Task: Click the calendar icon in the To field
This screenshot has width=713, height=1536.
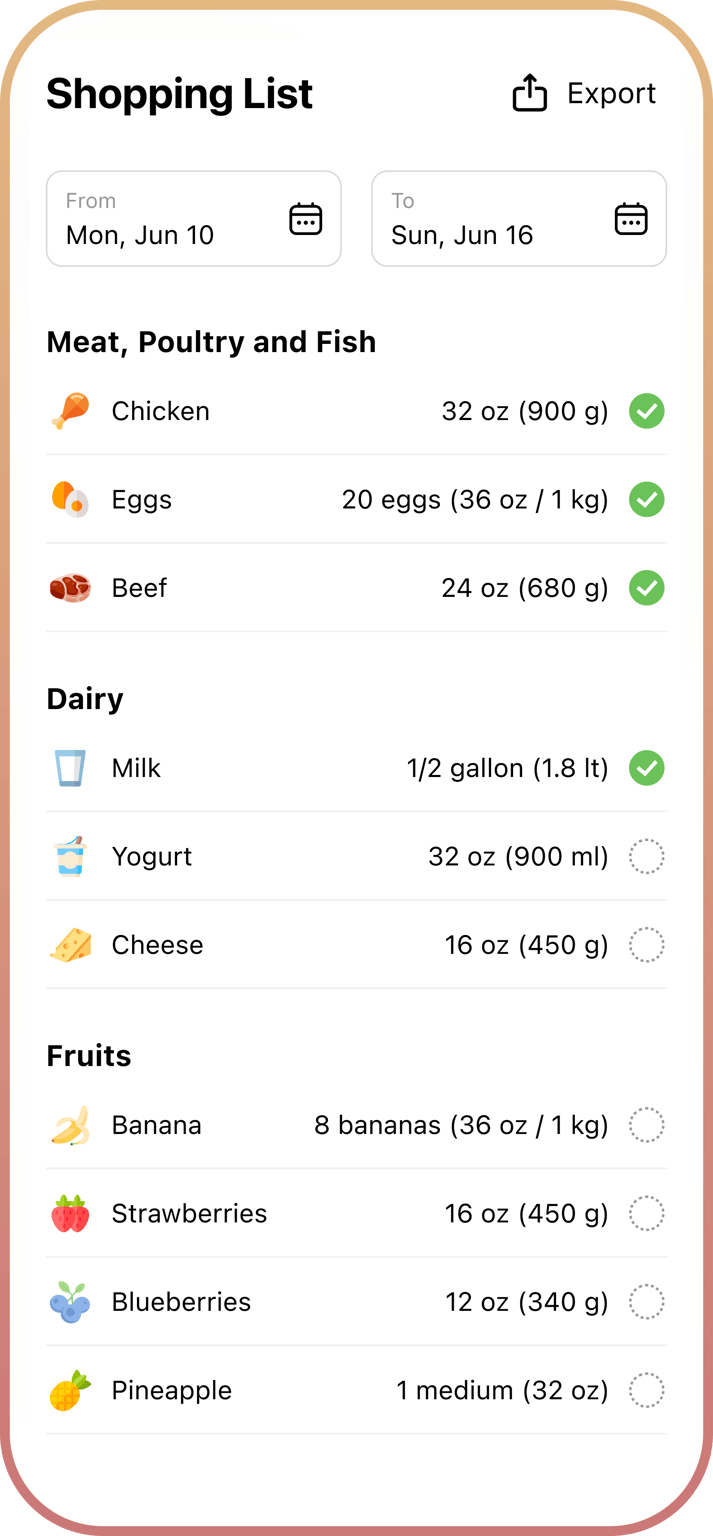Action: (x=631, y=218)
